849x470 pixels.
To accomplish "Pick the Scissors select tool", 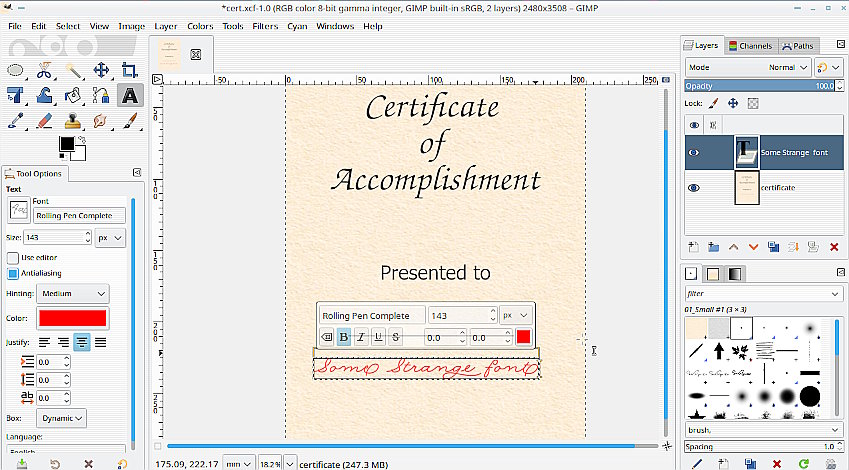I will click(44, 70).
